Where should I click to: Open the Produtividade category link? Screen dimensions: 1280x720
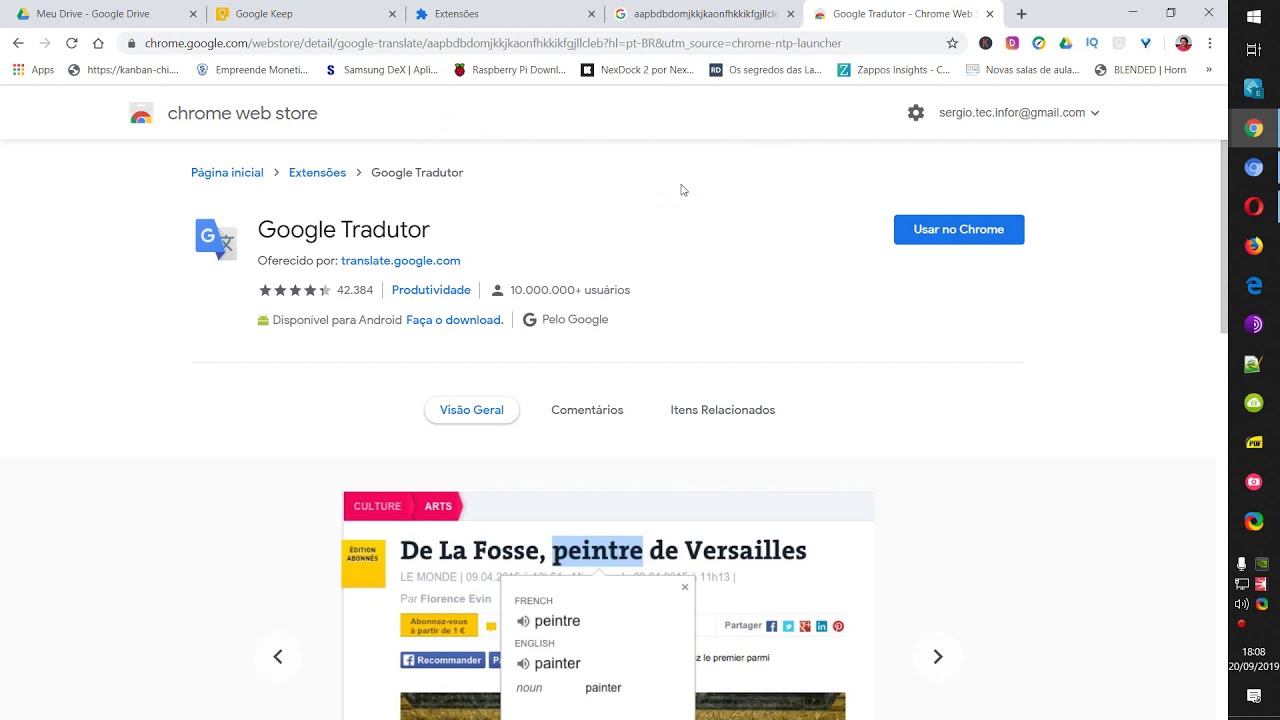click(x=431, y=290)
